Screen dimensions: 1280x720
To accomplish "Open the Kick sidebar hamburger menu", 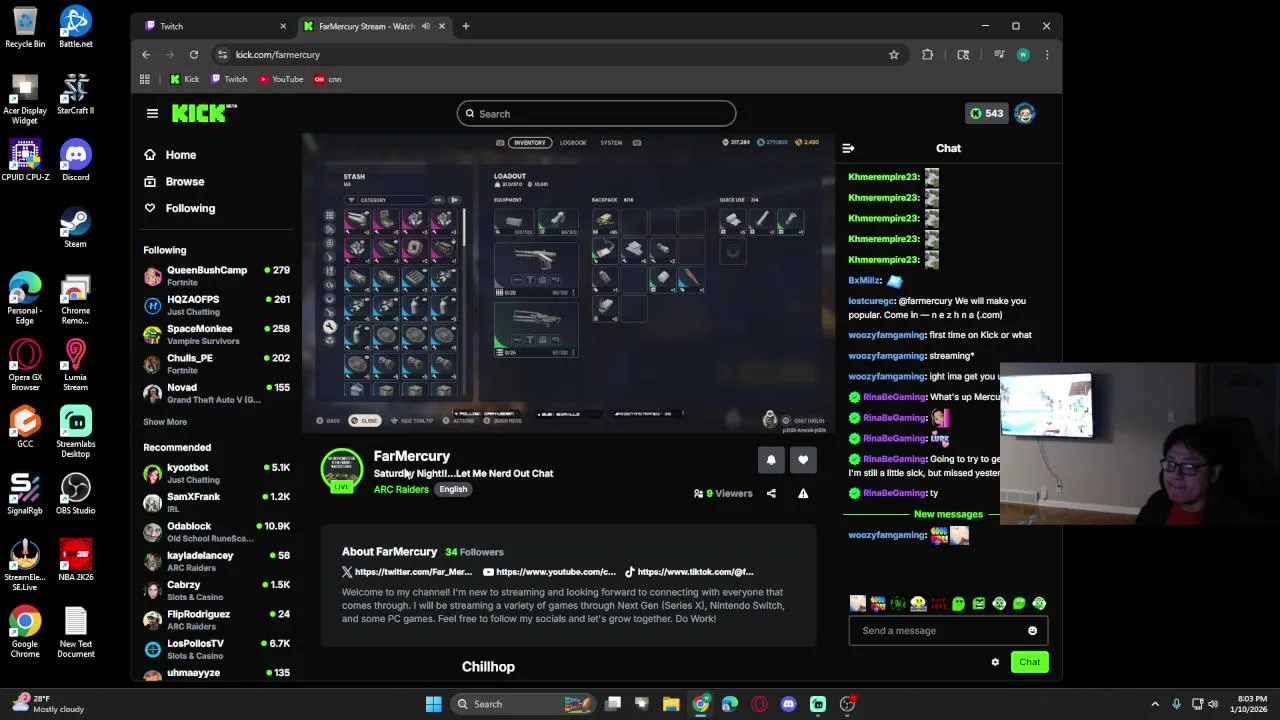I will pyautogui.click(x=152, y=114).
